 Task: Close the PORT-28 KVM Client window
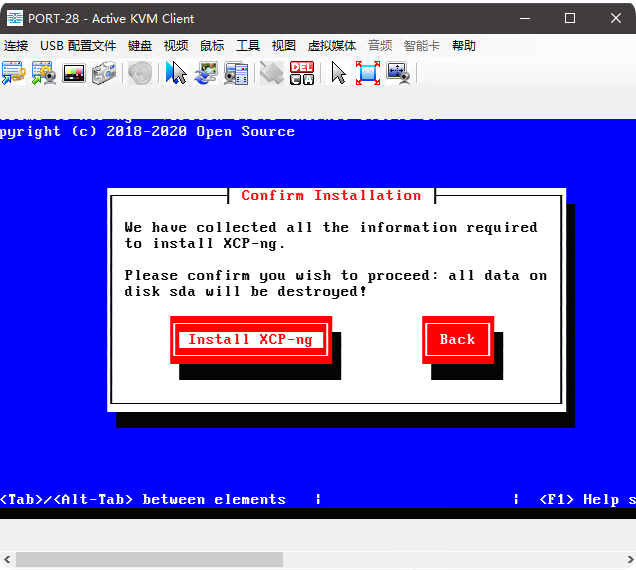(616, 18)
